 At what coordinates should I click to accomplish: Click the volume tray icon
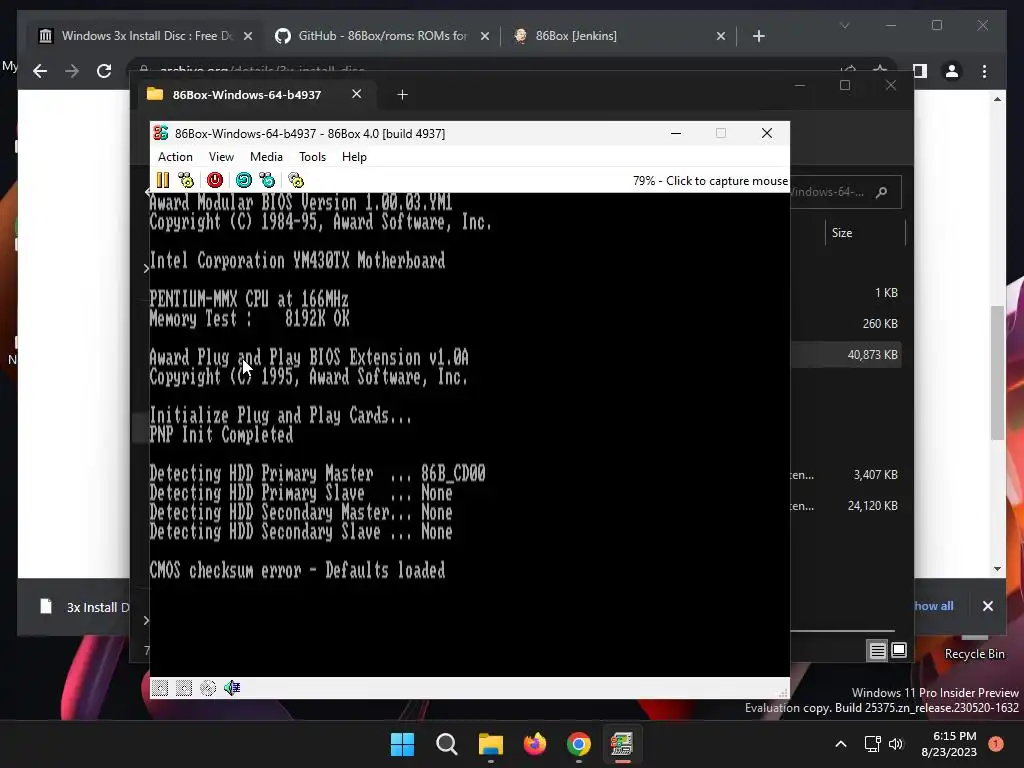coord(896,744)
